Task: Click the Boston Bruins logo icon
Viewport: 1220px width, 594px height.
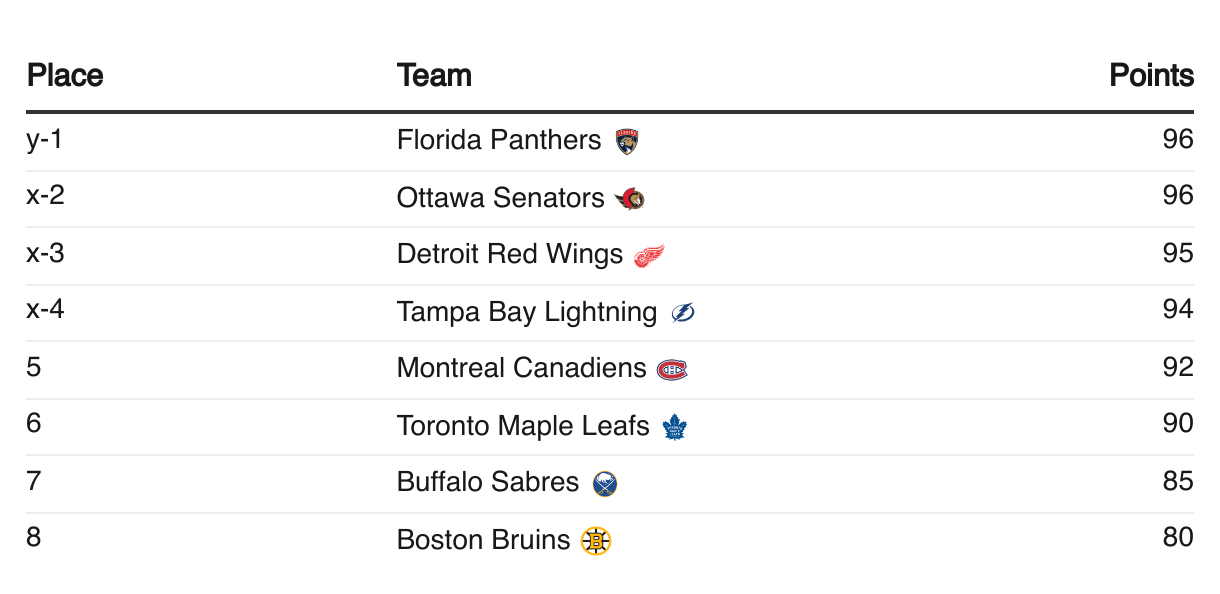Action: (x=596, y=541)
